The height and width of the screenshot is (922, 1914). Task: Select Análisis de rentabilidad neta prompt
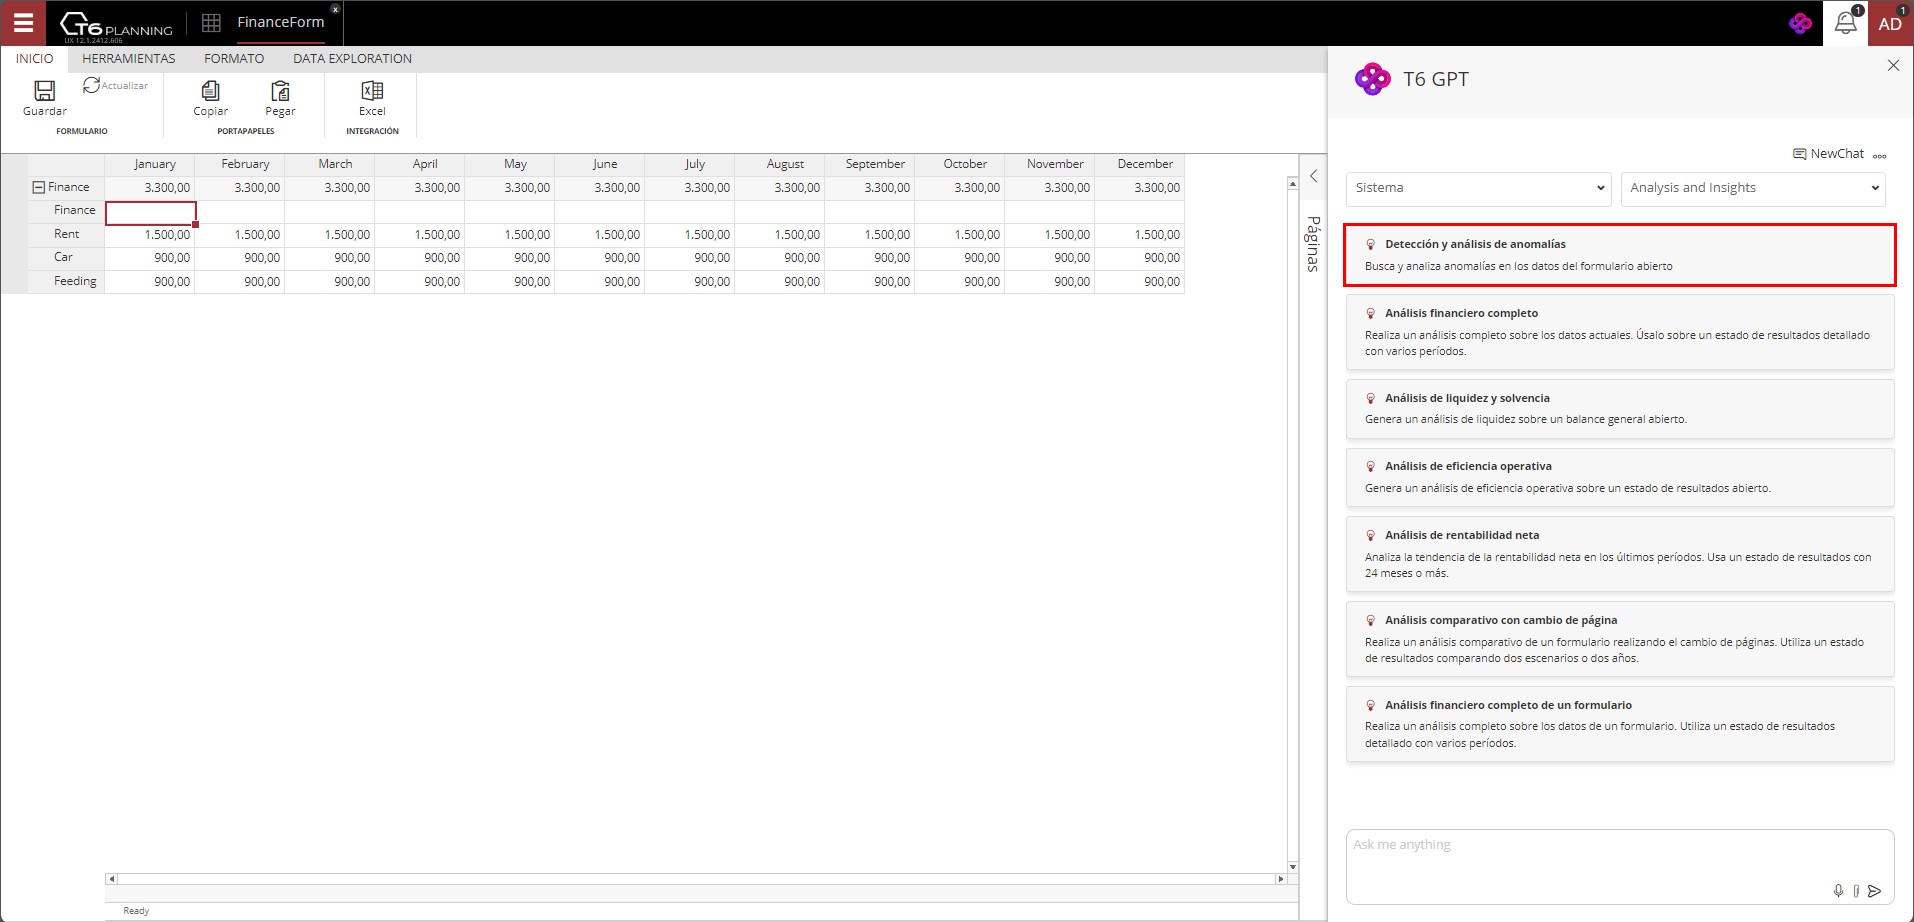(1620, 554)
